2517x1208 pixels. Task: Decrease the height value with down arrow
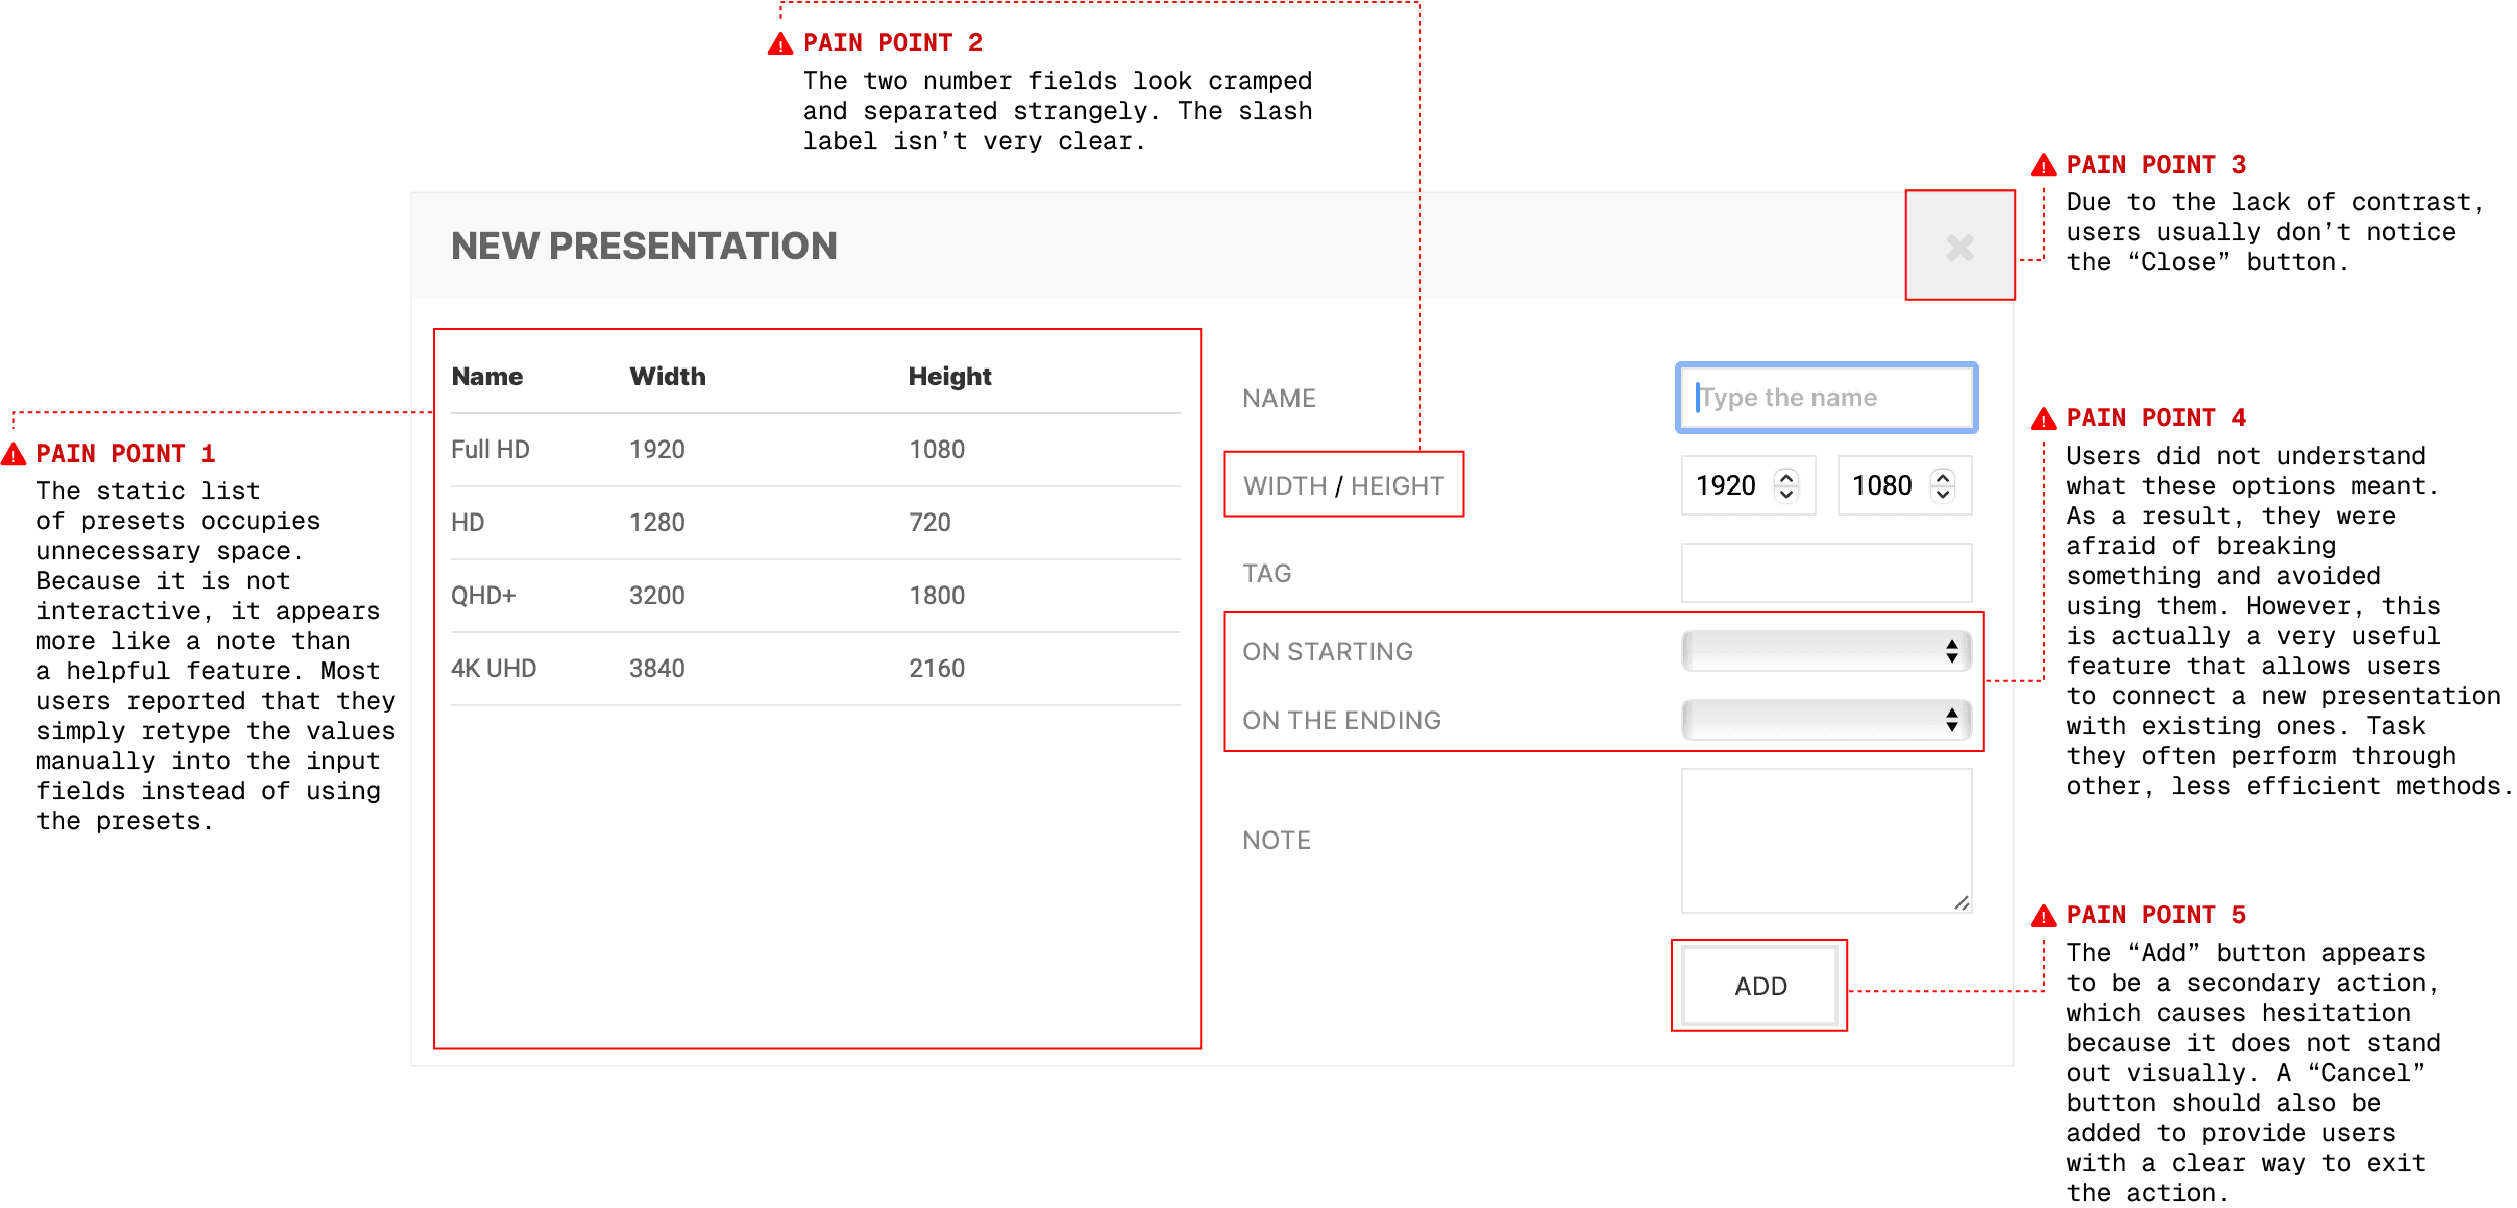click(1942, 494)
